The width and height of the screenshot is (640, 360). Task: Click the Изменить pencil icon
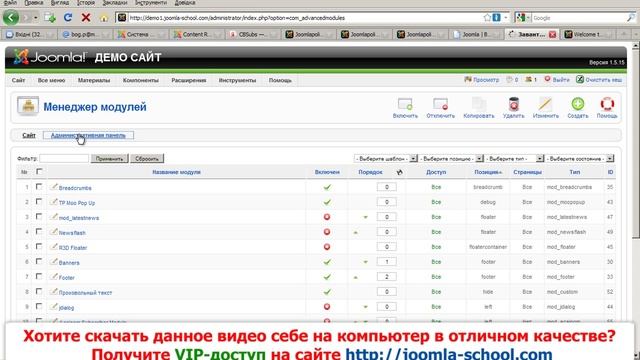pos(545,108)
